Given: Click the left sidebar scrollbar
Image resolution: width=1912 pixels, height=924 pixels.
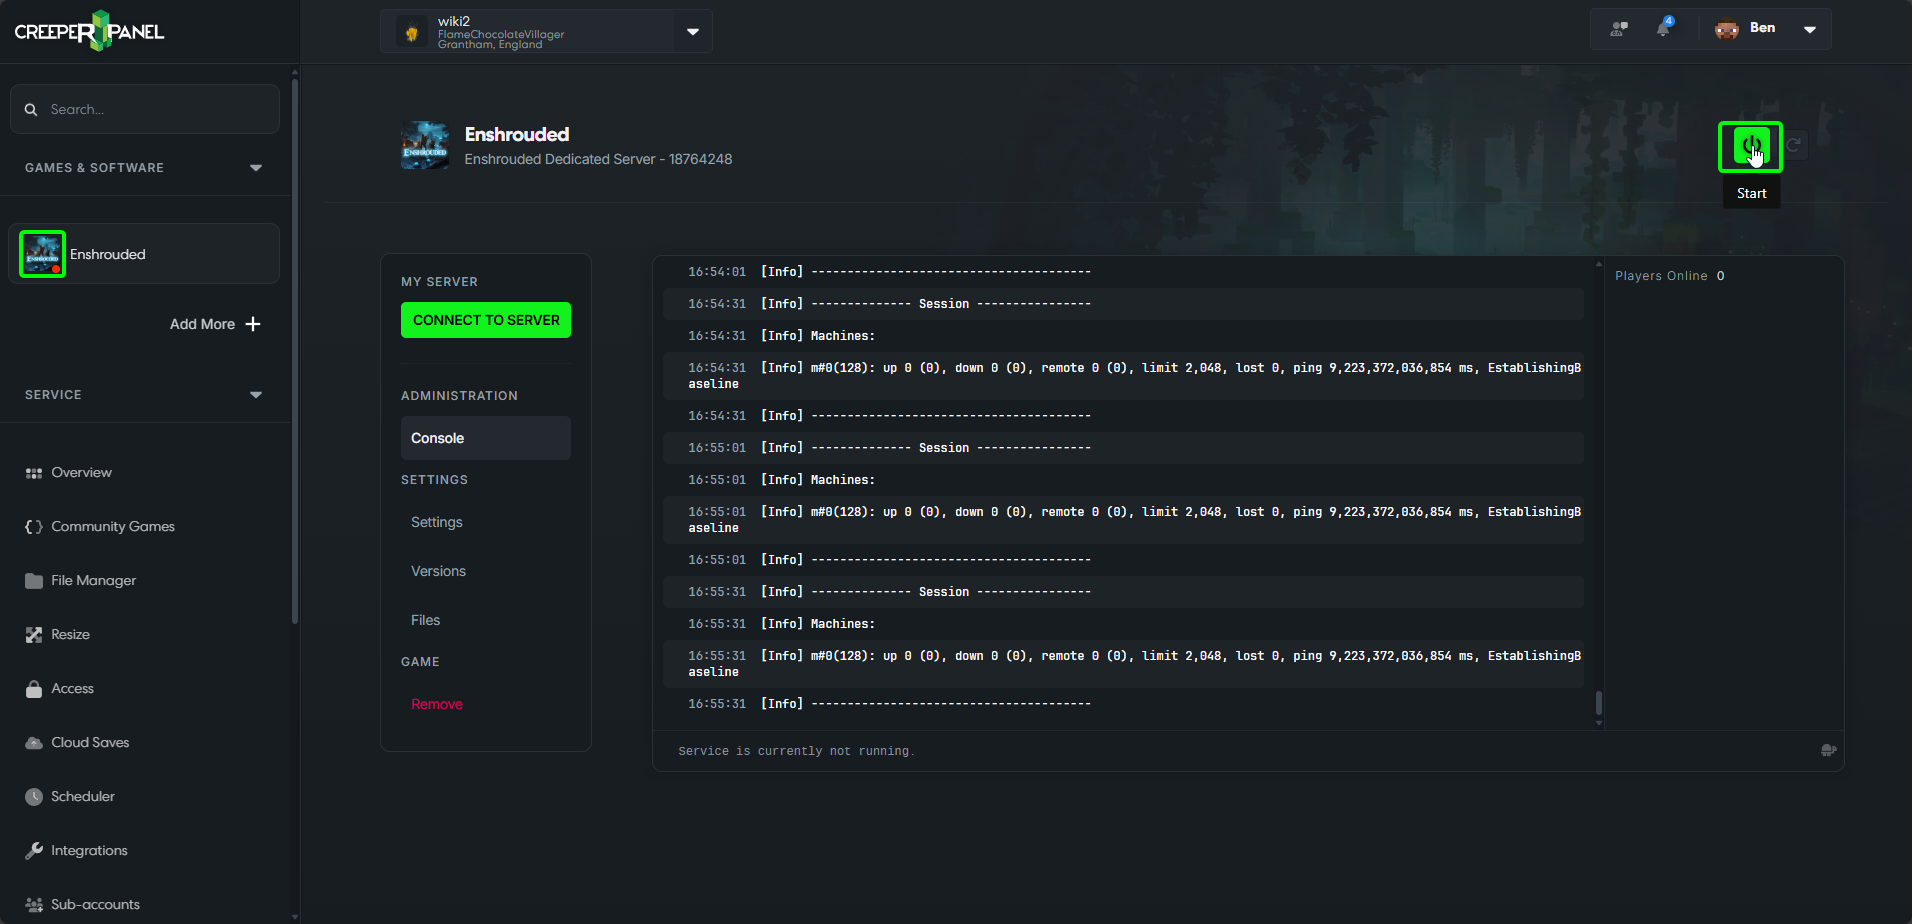Looking at the screenshot, I should pos(294,350).
